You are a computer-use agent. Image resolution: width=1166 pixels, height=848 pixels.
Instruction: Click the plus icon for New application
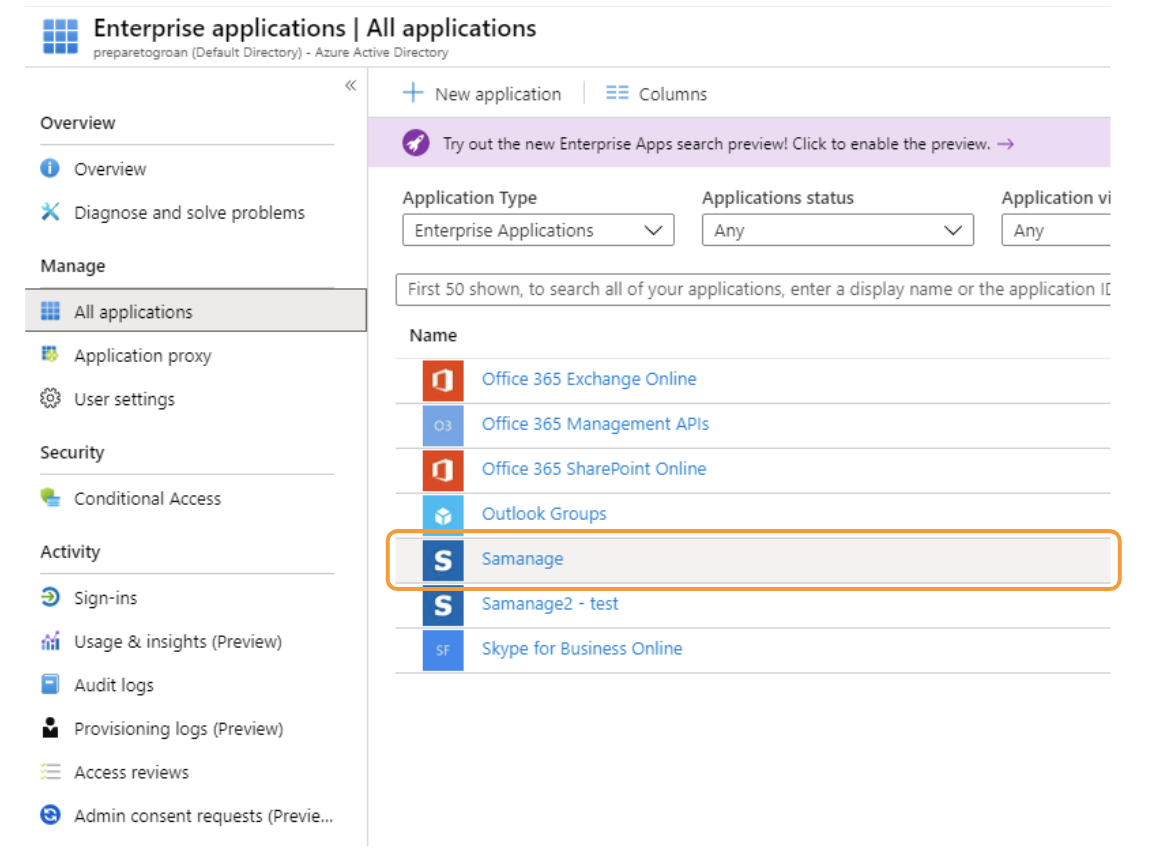pyautogui.click(x=413, y=93)
